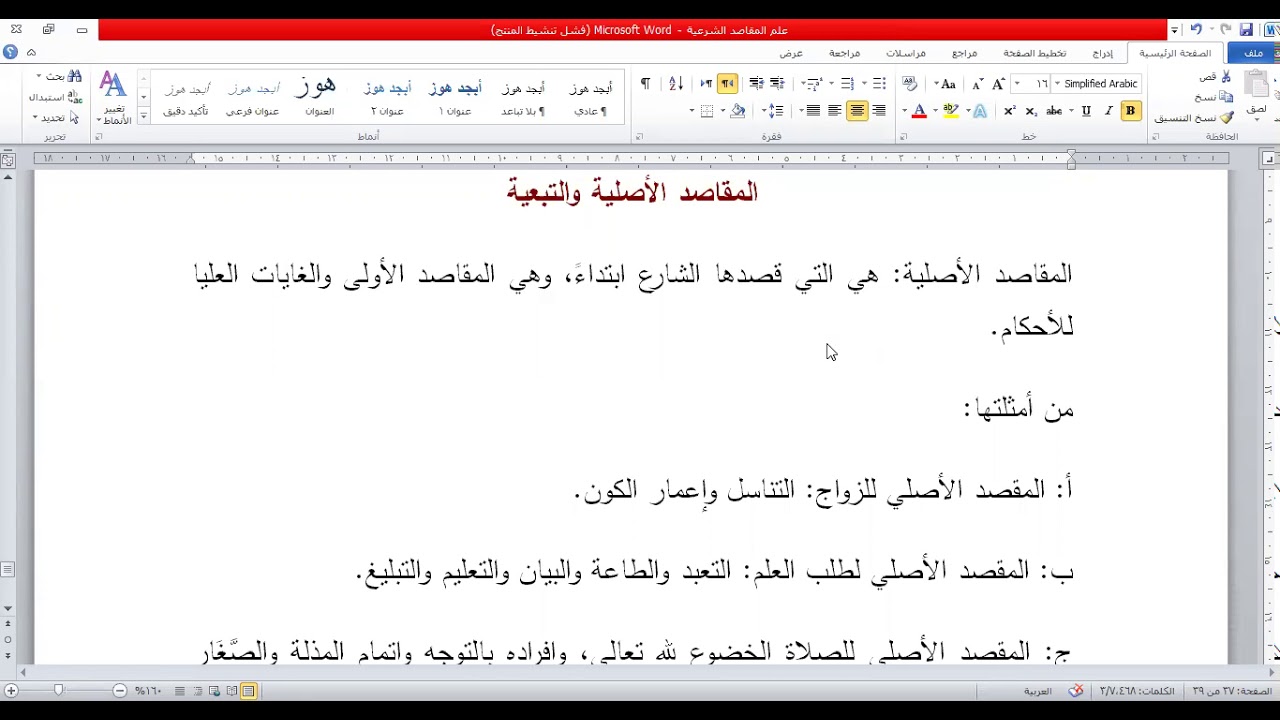Apply red font color A
1280x720 pixels.
[919, 111]
